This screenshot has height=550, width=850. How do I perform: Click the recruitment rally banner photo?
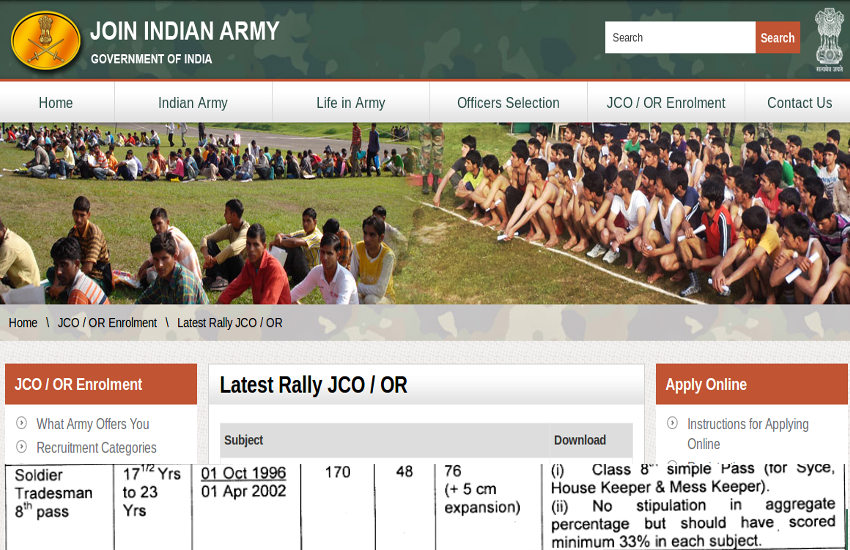425,213
